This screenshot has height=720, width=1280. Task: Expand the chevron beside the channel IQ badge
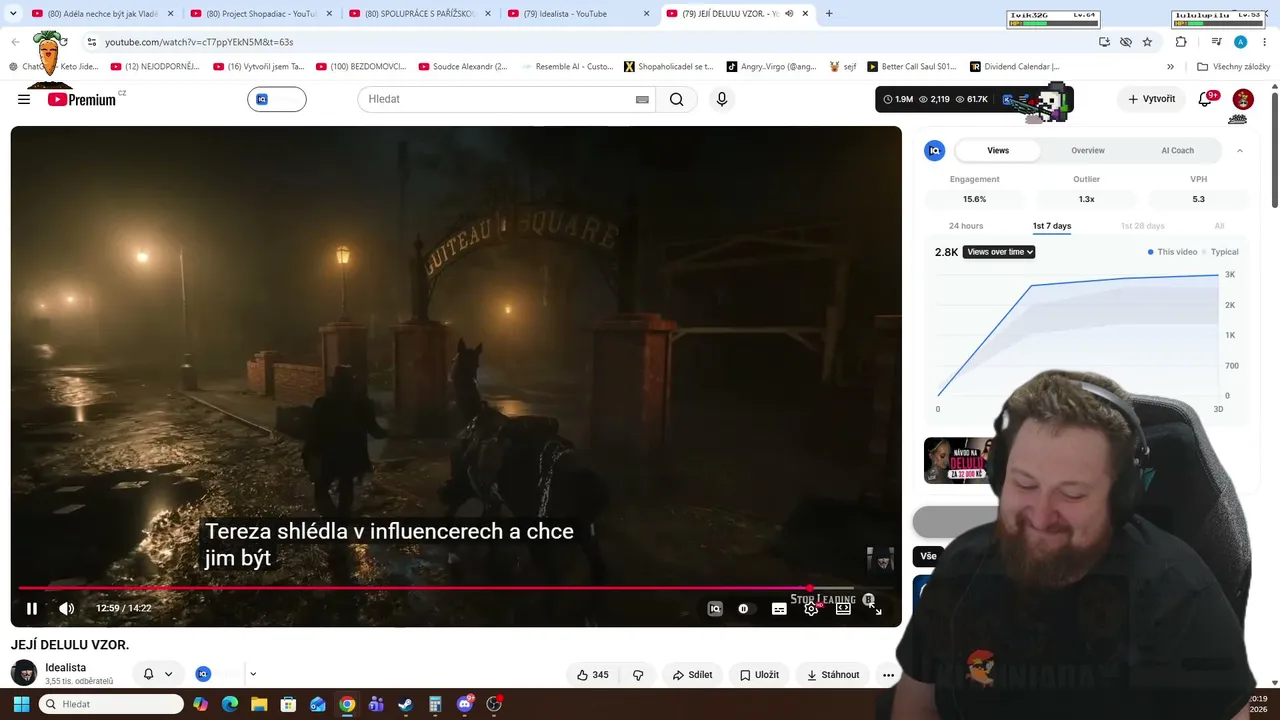click(x=253, y=674)
